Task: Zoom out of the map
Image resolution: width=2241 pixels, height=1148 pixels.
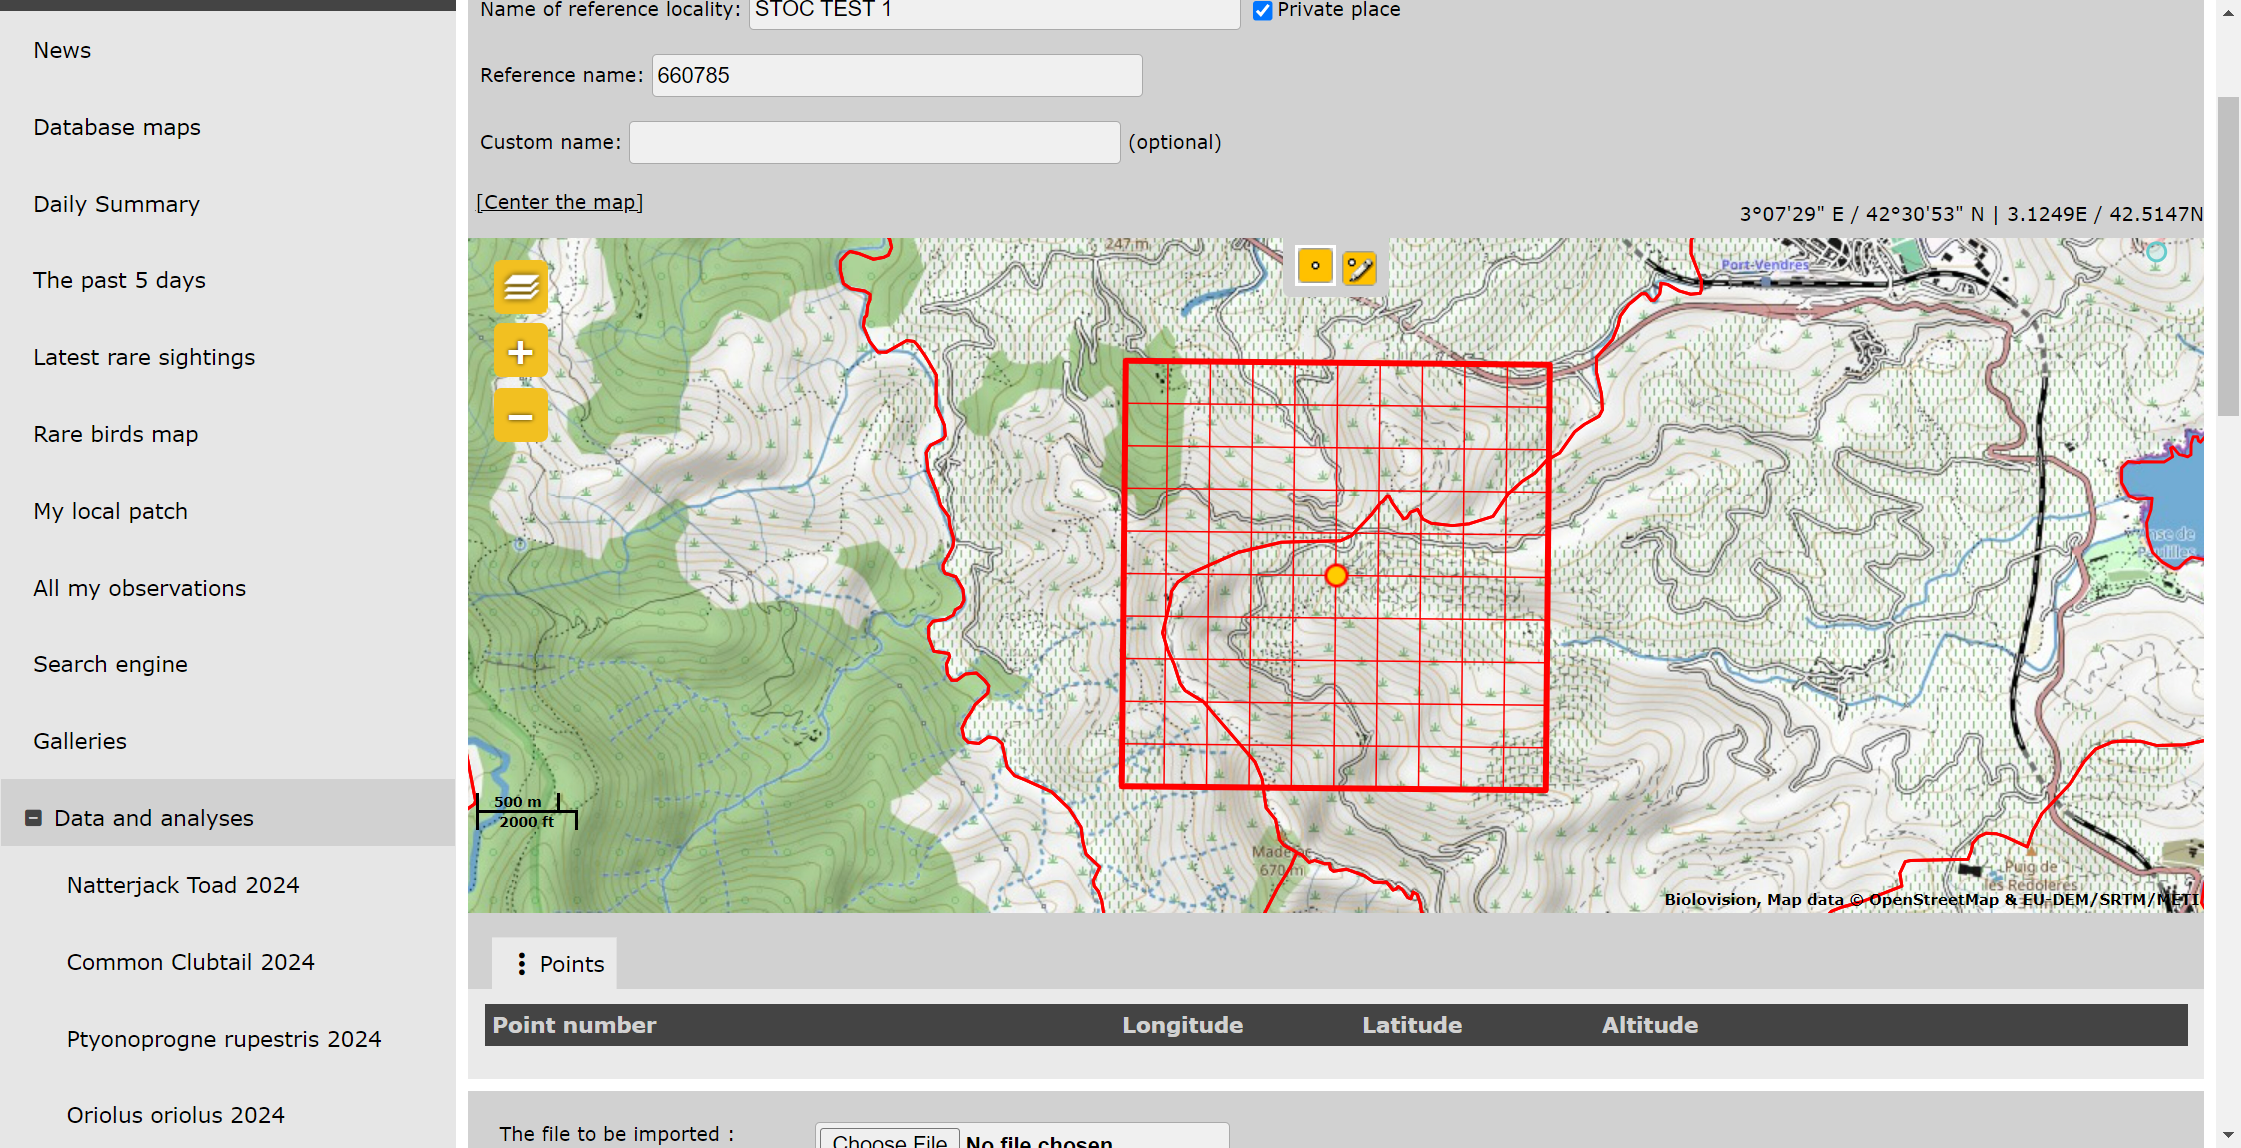Action: tap(520, 416)
